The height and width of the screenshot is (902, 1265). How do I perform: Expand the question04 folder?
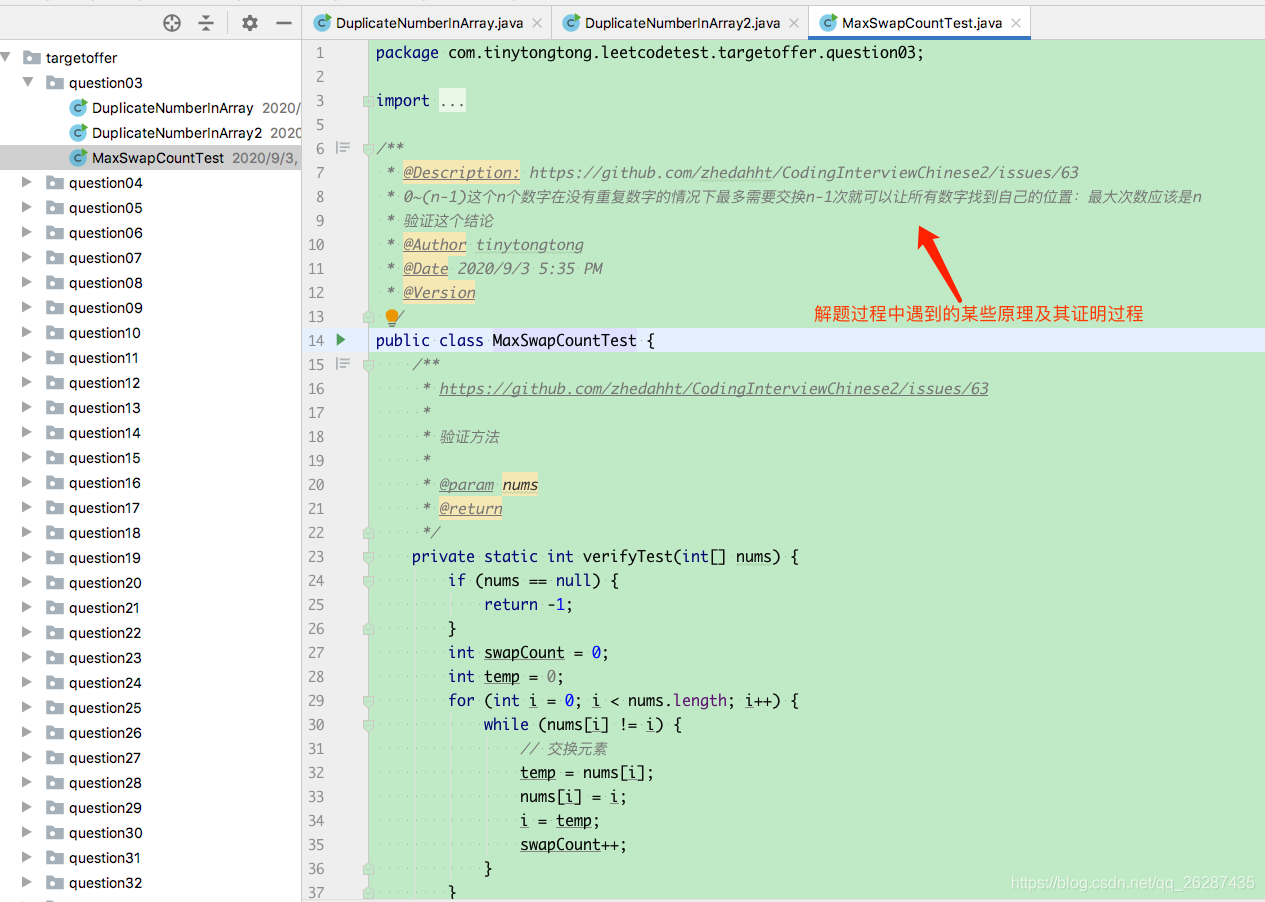[29, 183]
